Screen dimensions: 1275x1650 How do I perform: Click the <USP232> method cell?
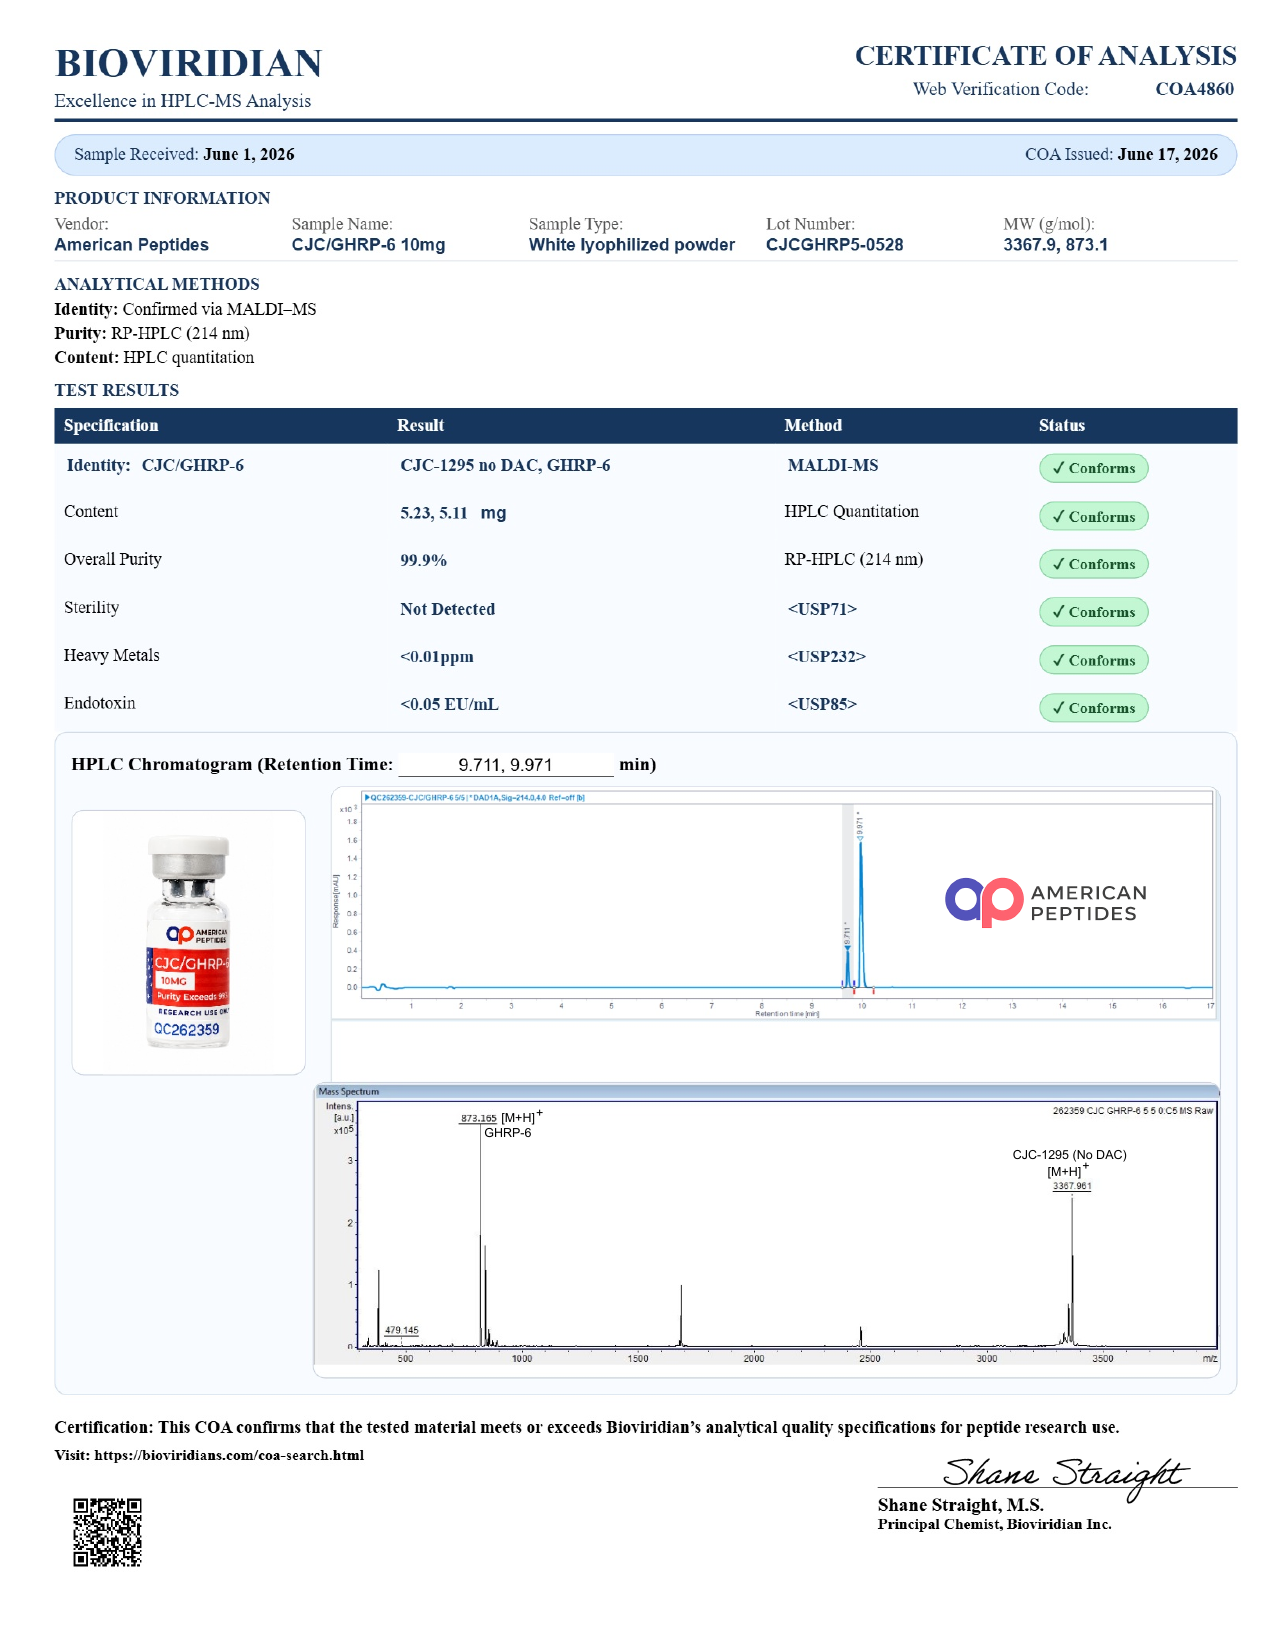coord(827,657)
